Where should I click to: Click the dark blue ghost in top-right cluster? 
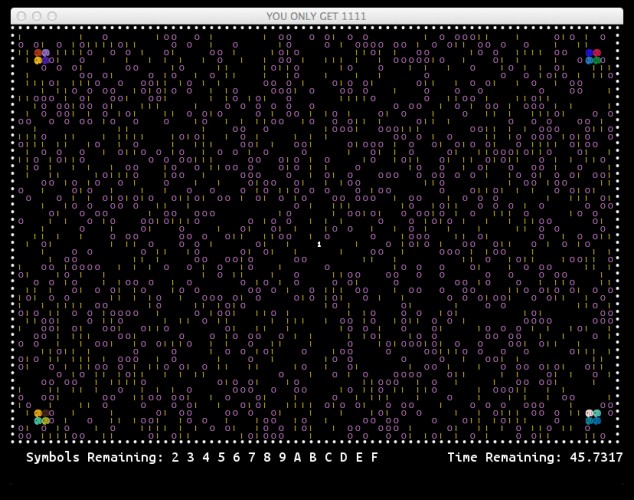tap(589, 53)
